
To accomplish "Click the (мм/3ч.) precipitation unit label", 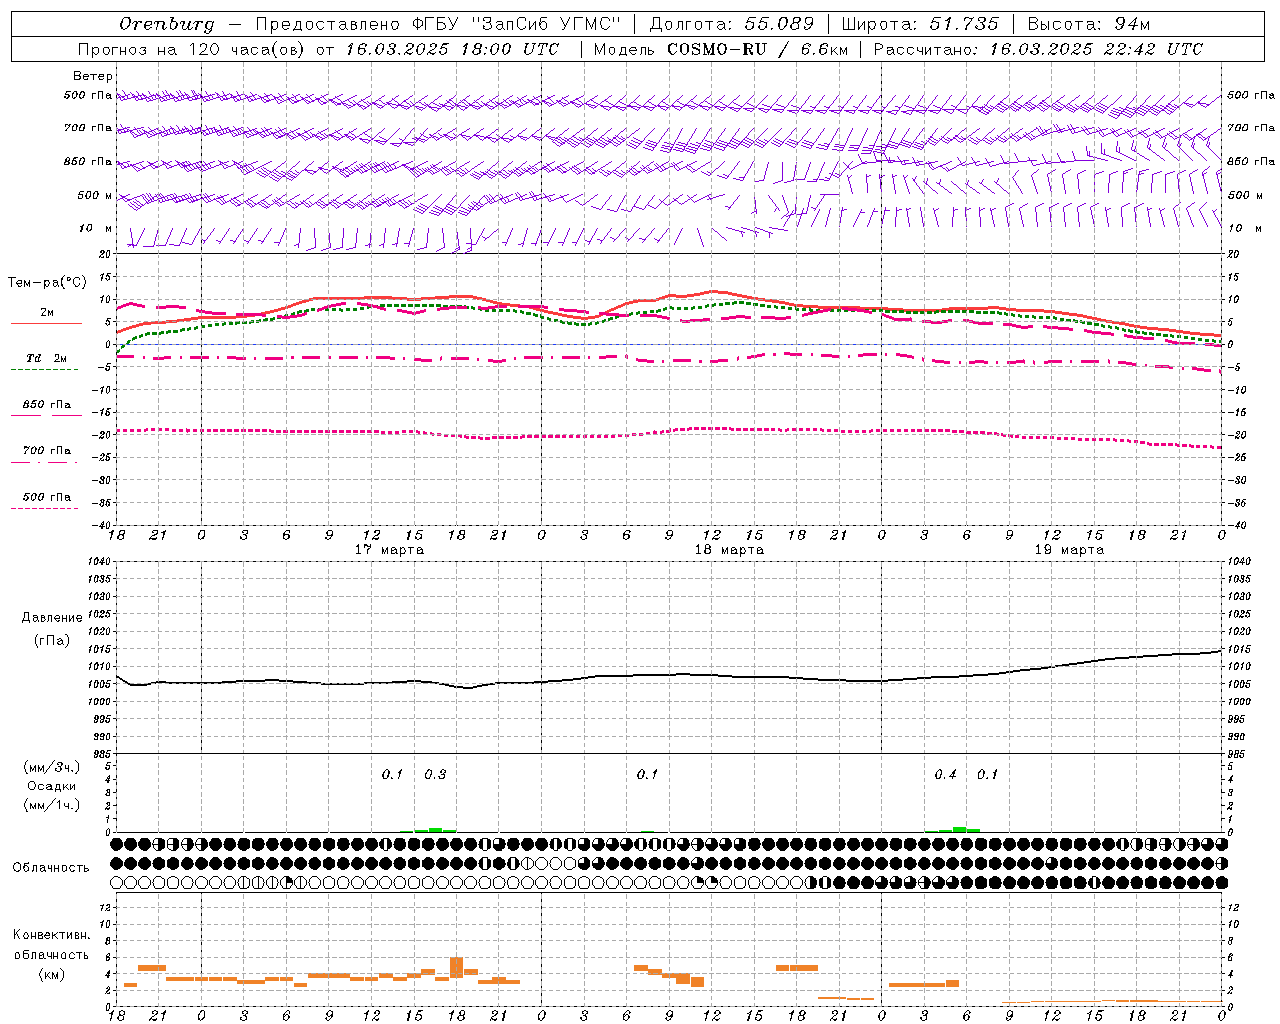I will pos(52,768).
